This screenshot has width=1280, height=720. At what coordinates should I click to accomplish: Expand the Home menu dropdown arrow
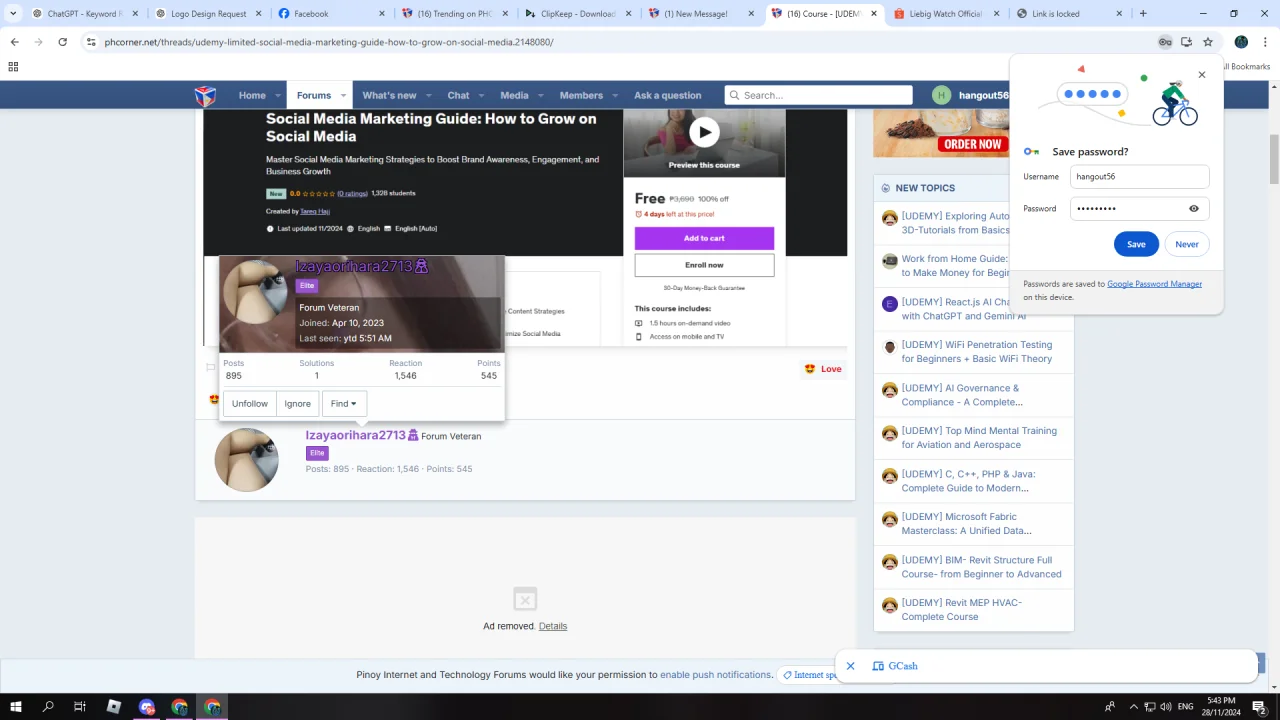click(x=278, y=96)
